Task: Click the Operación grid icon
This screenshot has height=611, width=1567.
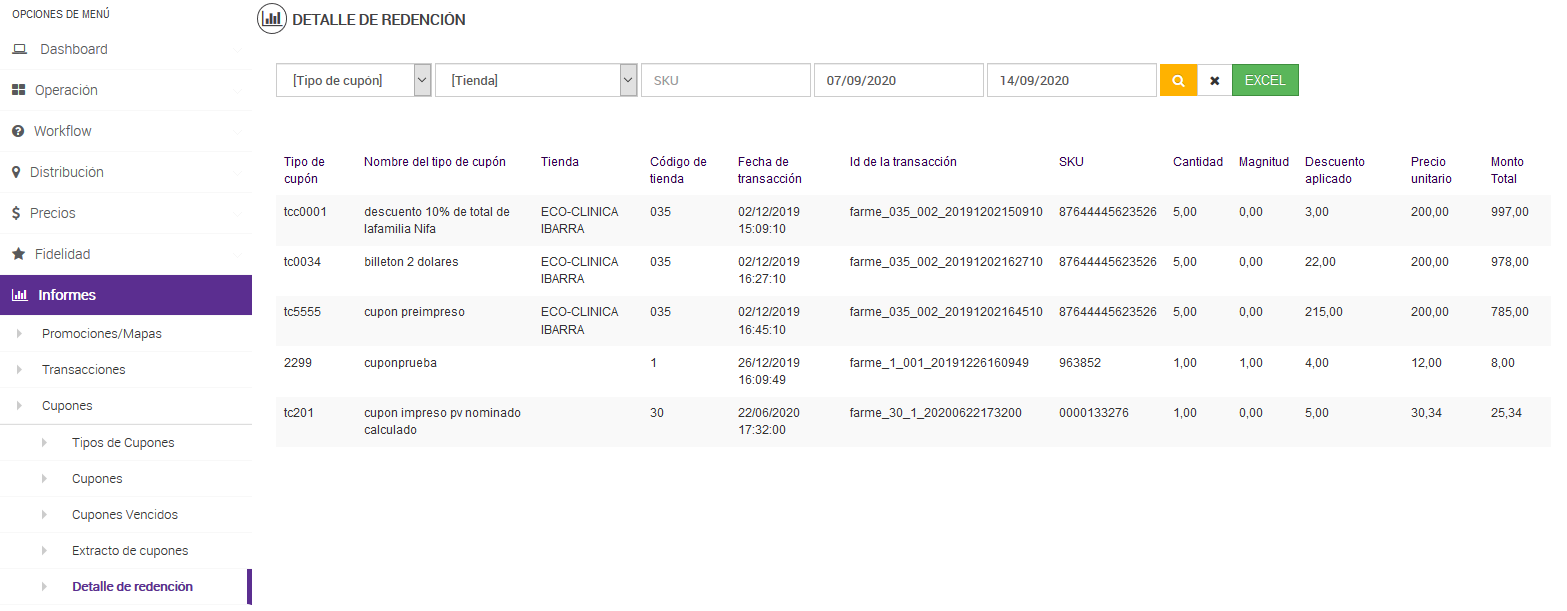Action: click(x=18, y=90)
